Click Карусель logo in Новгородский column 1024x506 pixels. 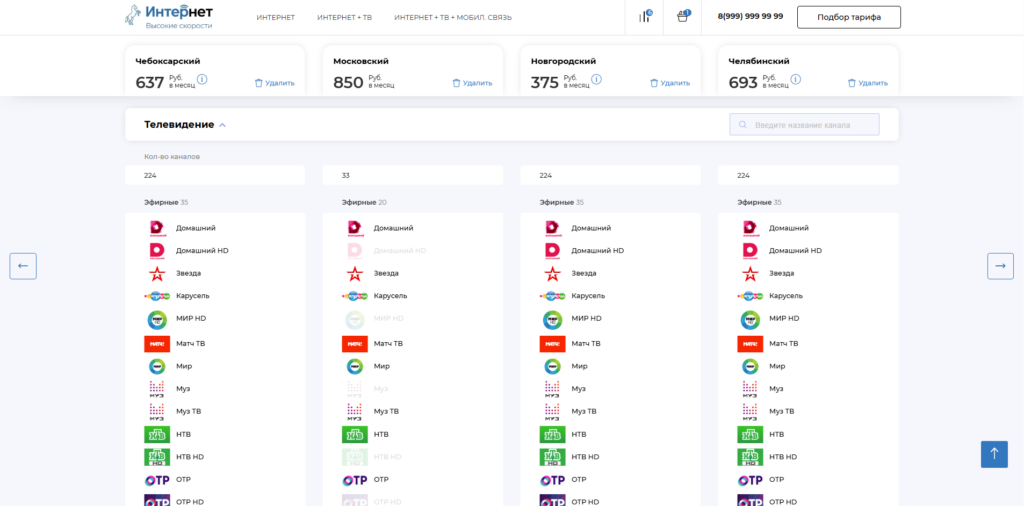pyautogui.click(x=552, y=296)
